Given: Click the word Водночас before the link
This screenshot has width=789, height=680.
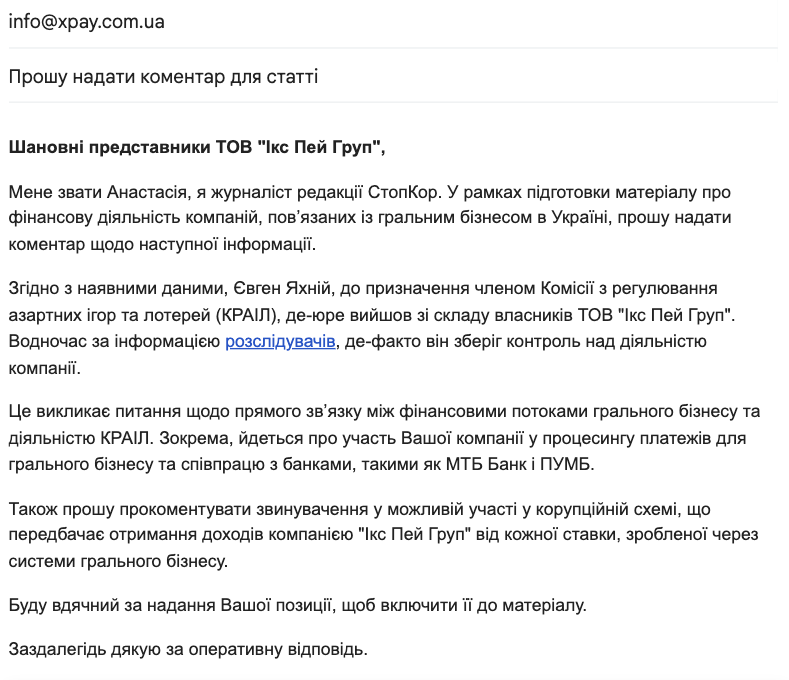Looking at the screenshot, I should 49,342.
